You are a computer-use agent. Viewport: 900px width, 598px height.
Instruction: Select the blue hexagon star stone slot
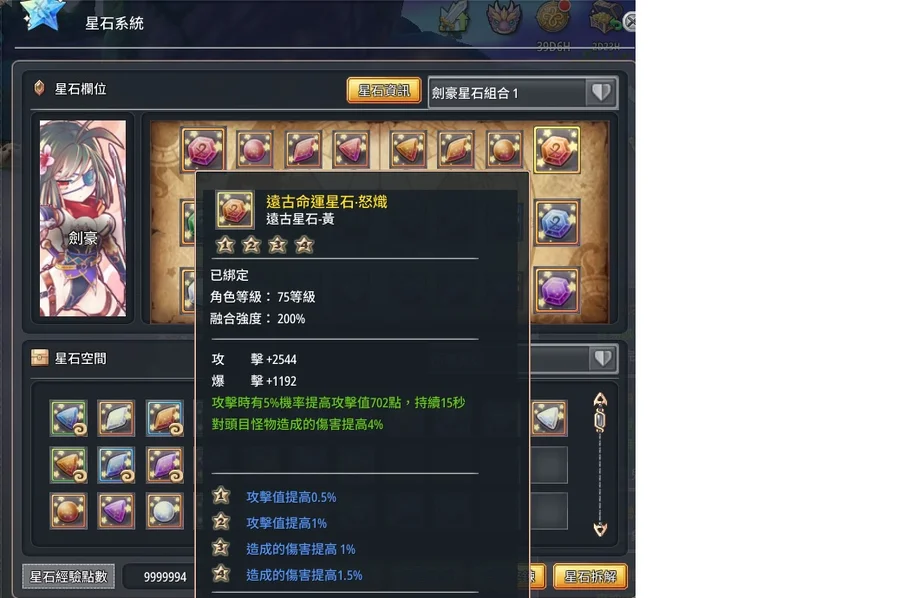pyautogui.click(x=556, y=223)
